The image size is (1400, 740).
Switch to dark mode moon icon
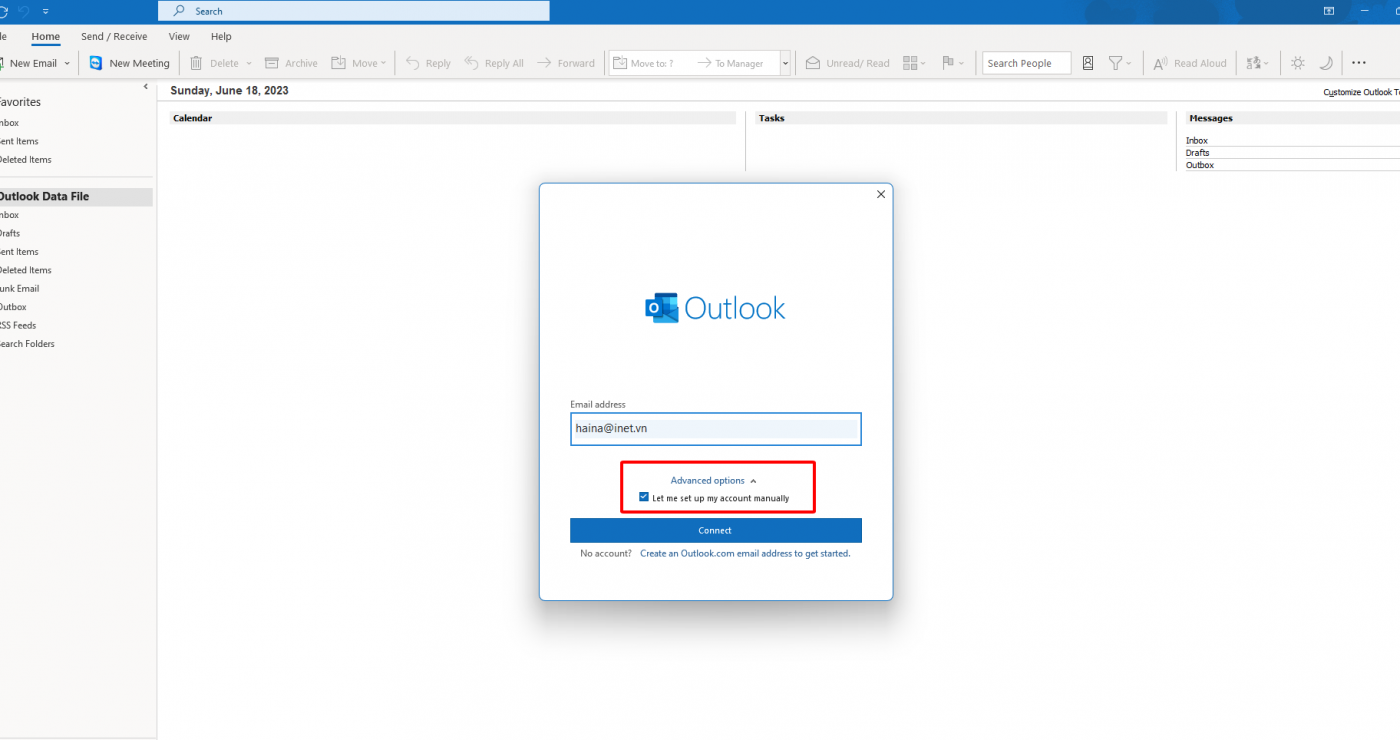point(1326,63)
